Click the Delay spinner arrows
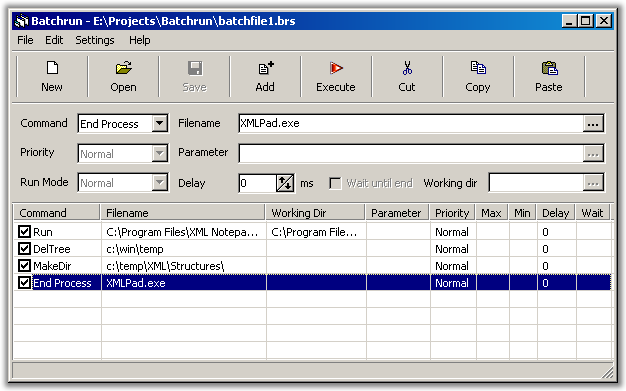 point(285,183)
